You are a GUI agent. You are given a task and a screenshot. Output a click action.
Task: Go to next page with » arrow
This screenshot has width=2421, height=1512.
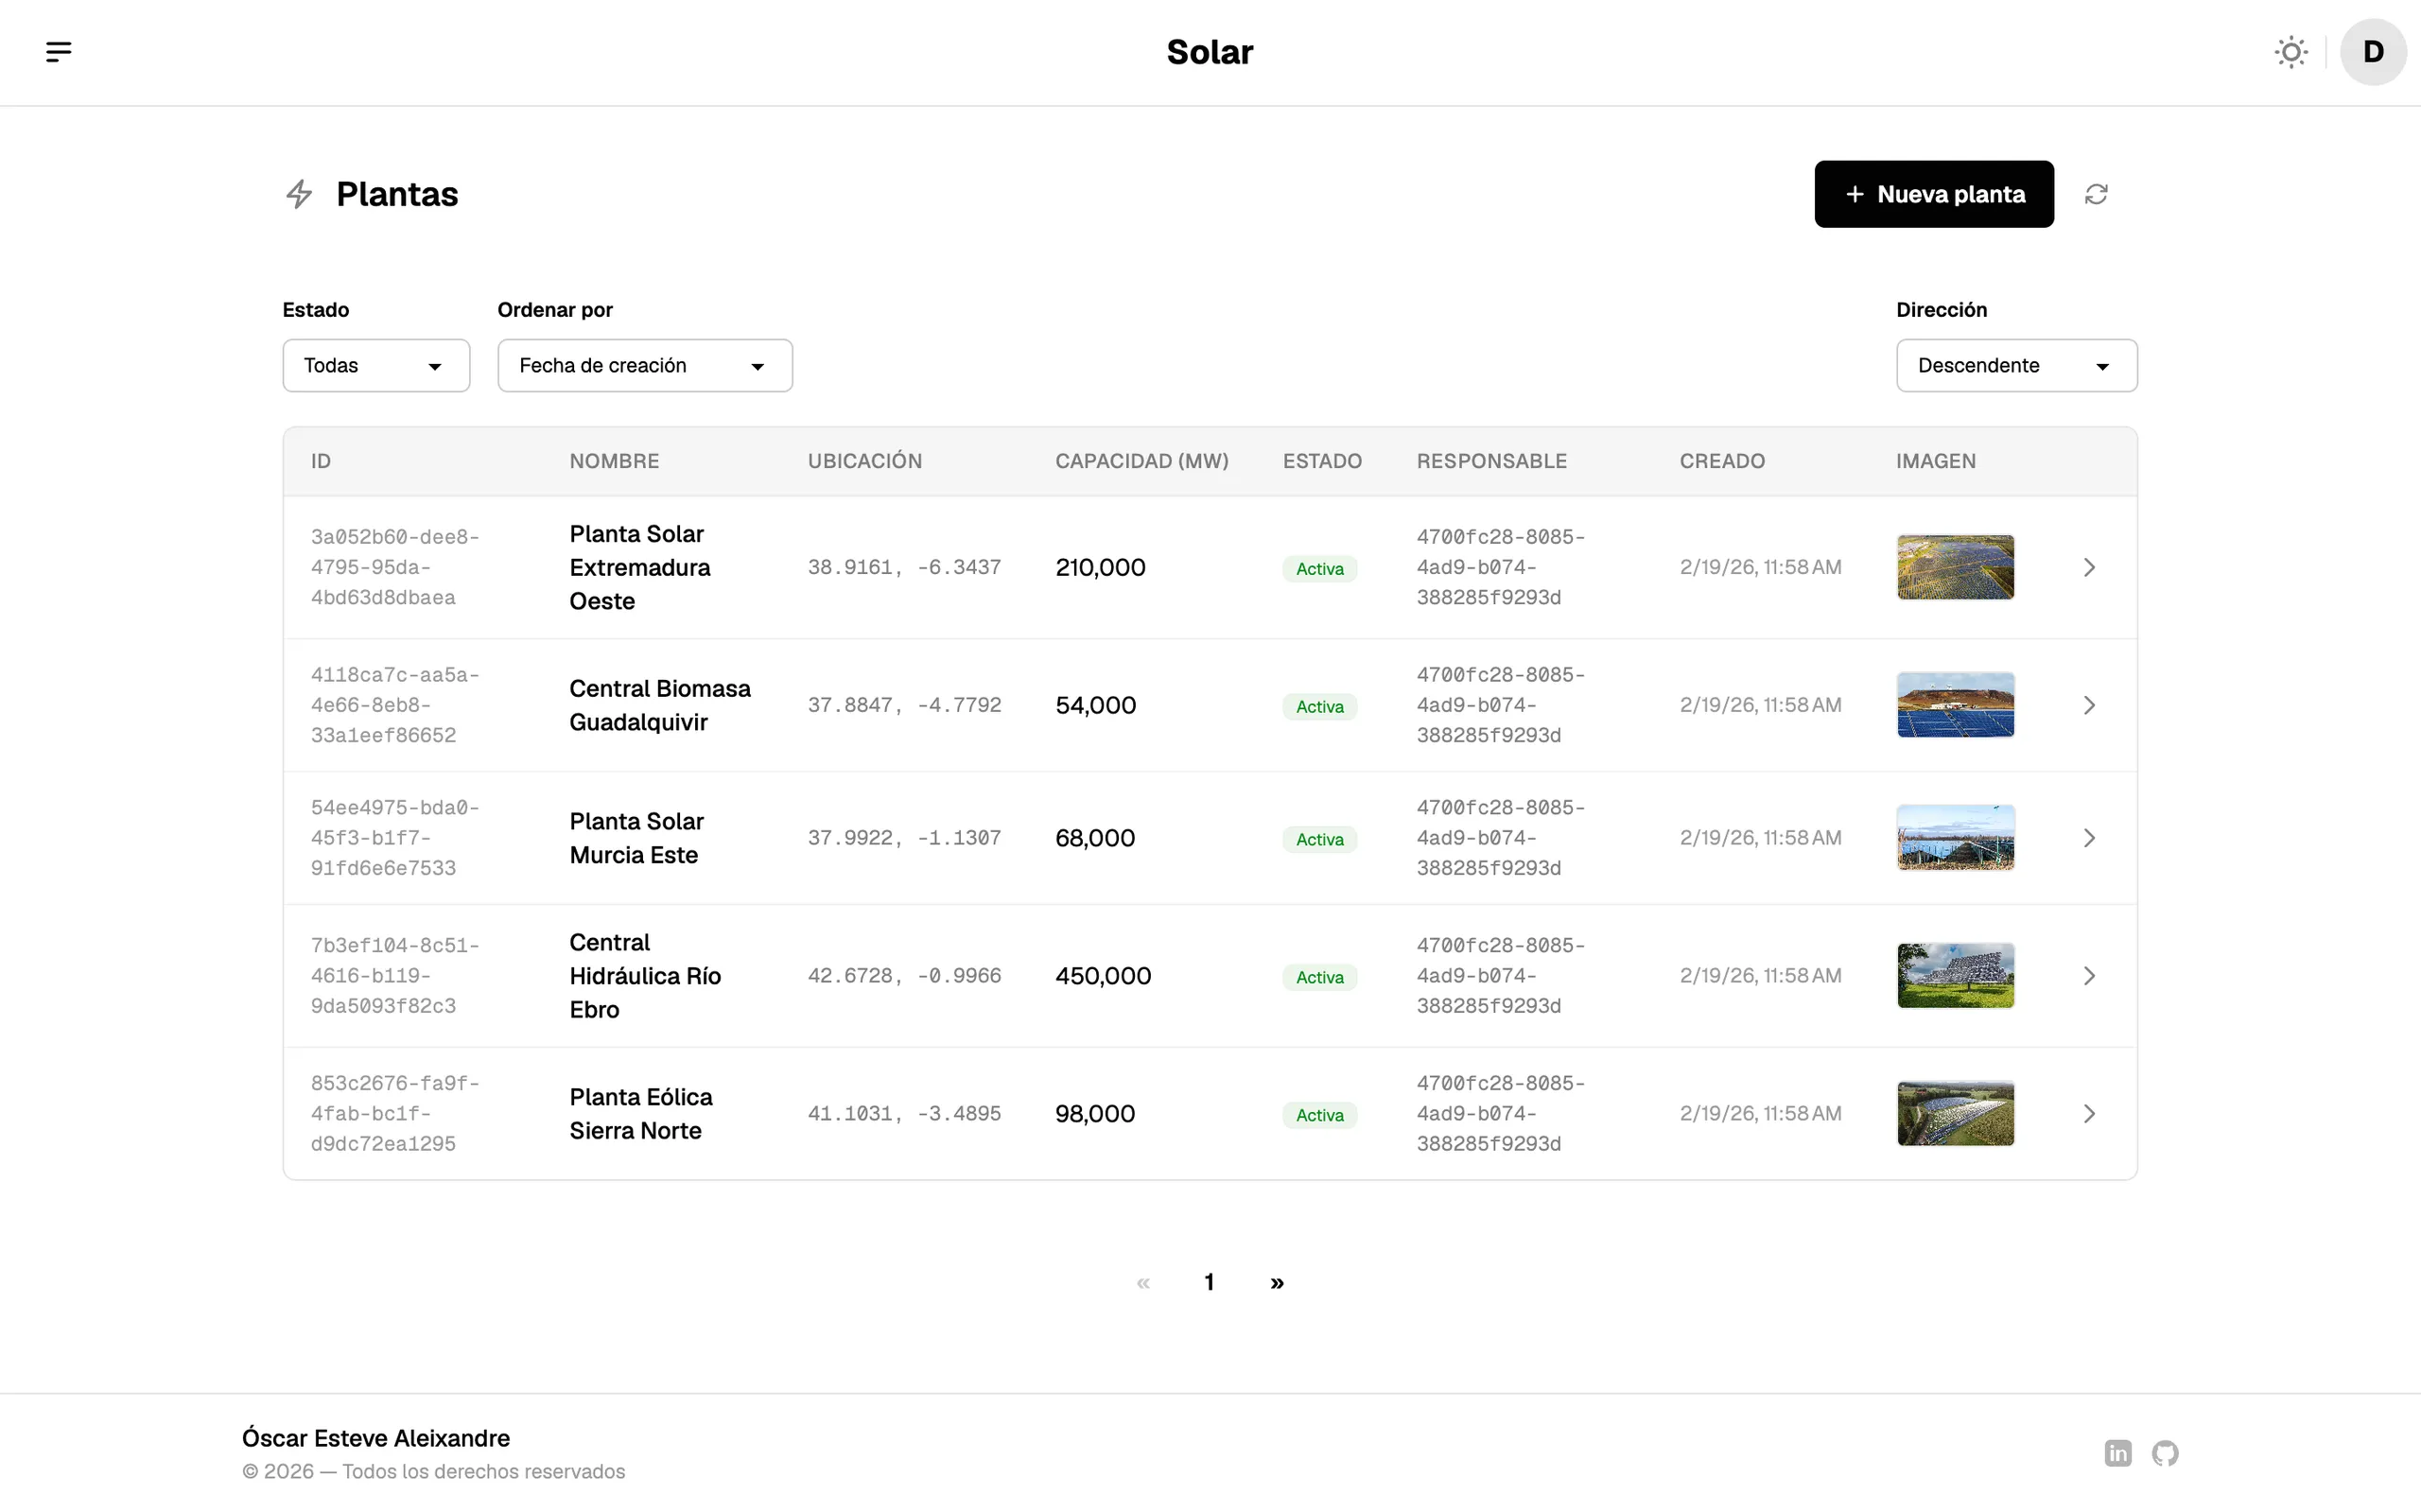click(x=1277, y=1282)
